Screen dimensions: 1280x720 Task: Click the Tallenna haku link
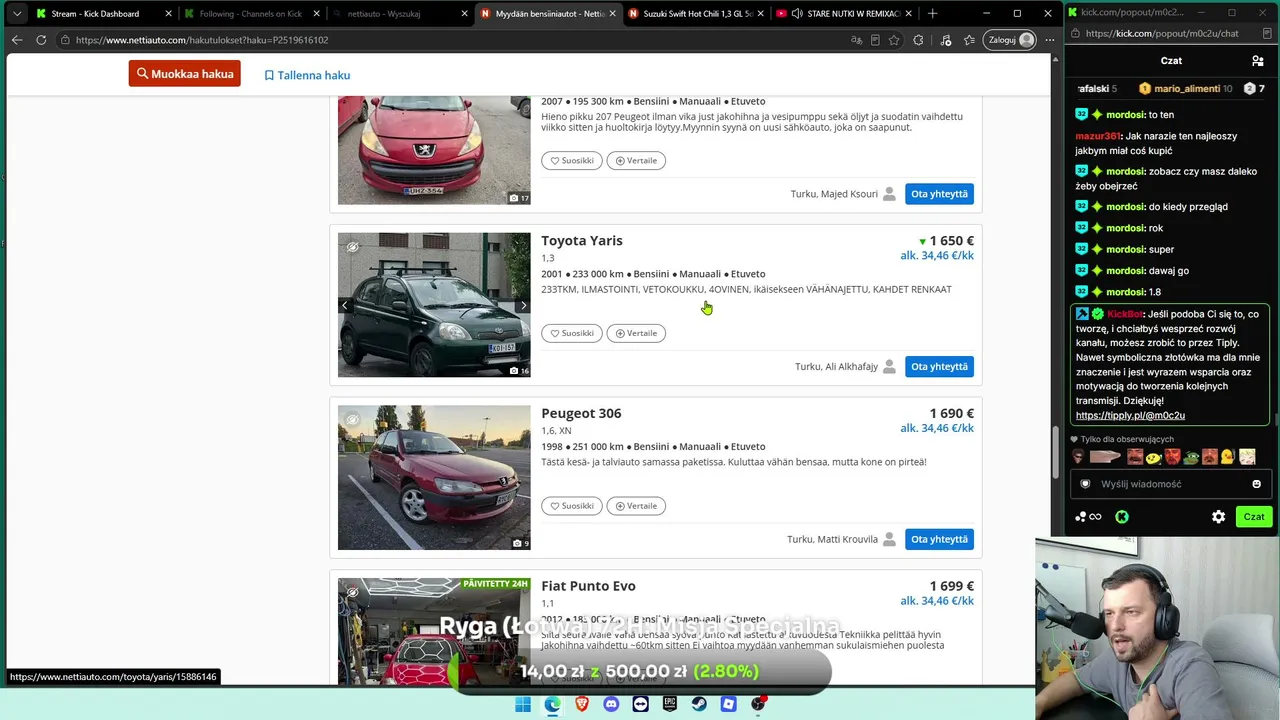(x=307, y=75)
